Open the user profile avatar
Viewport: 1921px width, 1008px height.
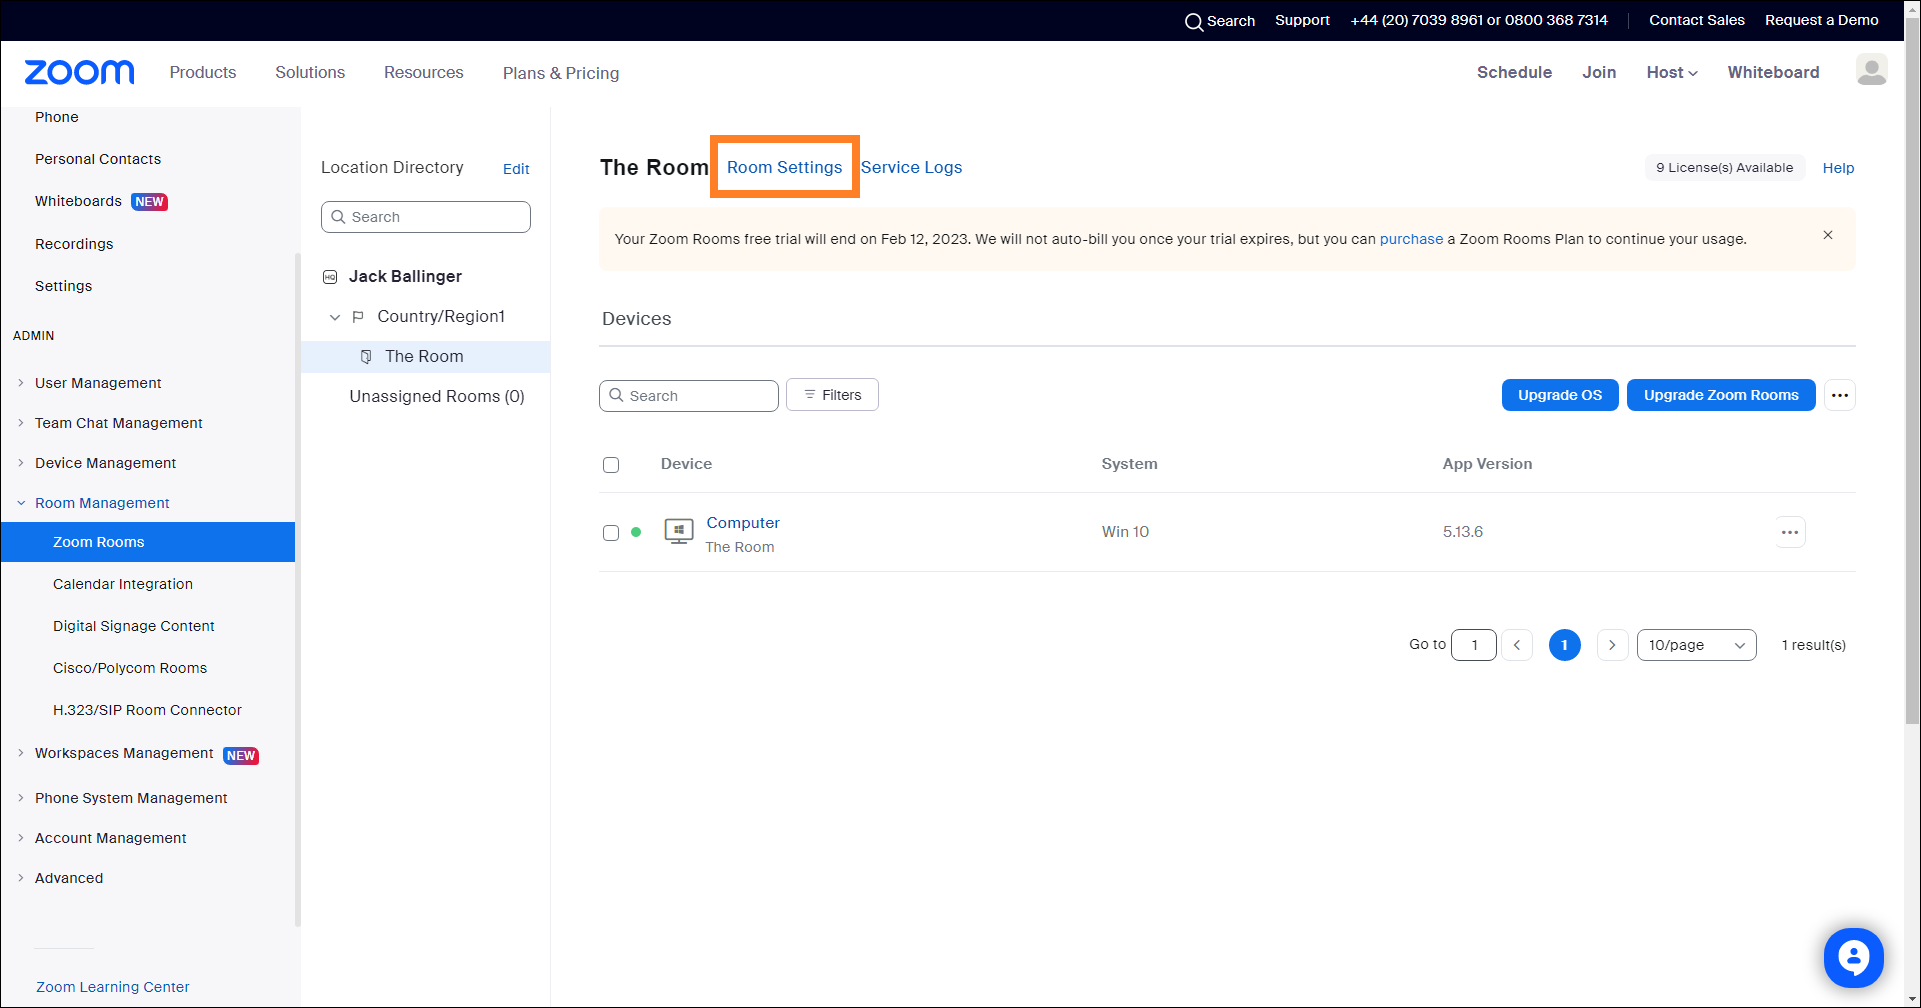click(1871, 70)
